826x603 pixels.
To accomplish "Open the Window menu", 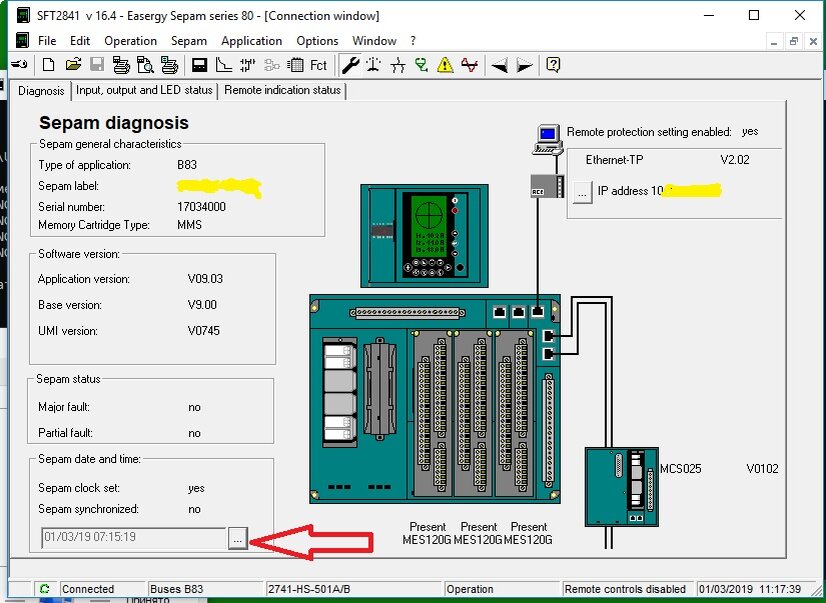I will [374, 41].
